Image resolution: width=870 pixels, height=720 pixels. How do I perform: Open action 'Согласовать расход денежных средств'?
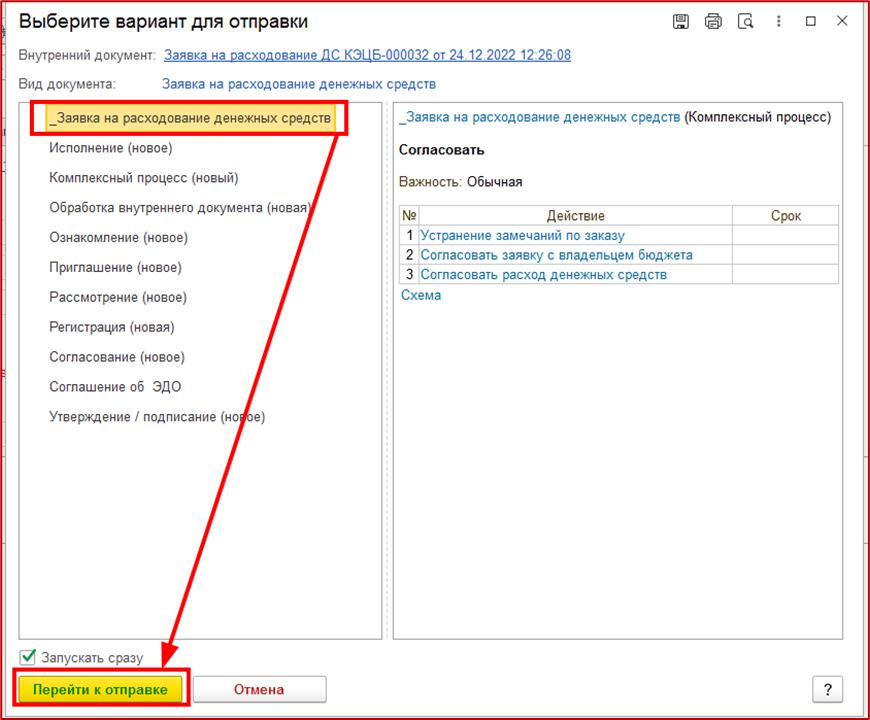[544, 274]
